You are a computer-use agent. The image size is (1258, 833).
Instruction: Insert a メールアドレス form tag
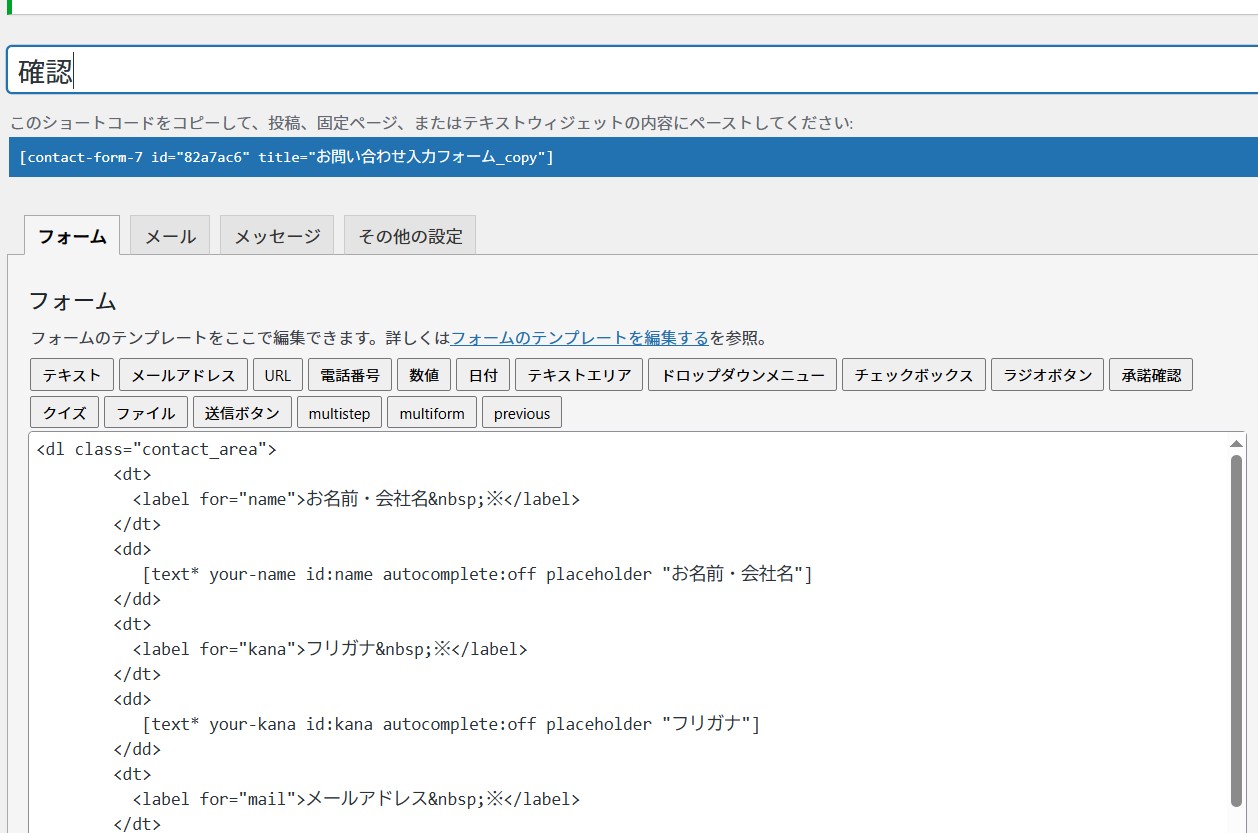[183, 375]
